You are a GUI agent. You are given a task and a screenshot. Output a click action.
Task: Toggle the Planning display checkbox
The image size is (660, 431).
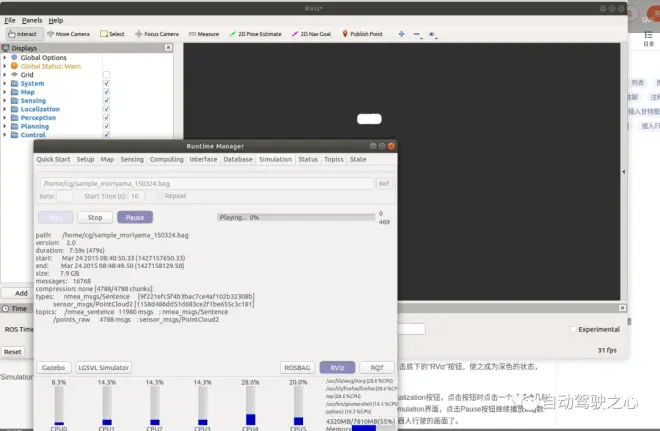pyautogui.click(x=106, y=126)
